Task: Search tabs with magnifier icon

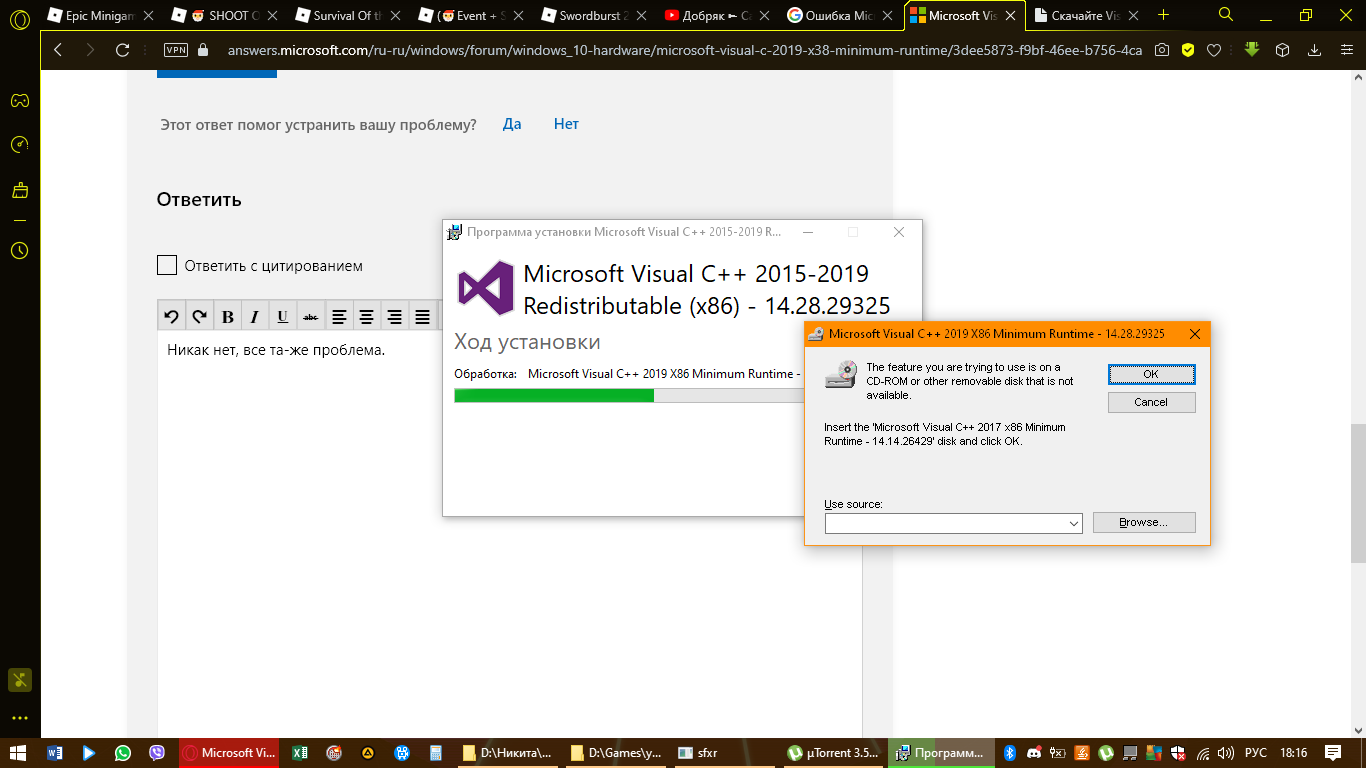Action: click(1226, 15)
